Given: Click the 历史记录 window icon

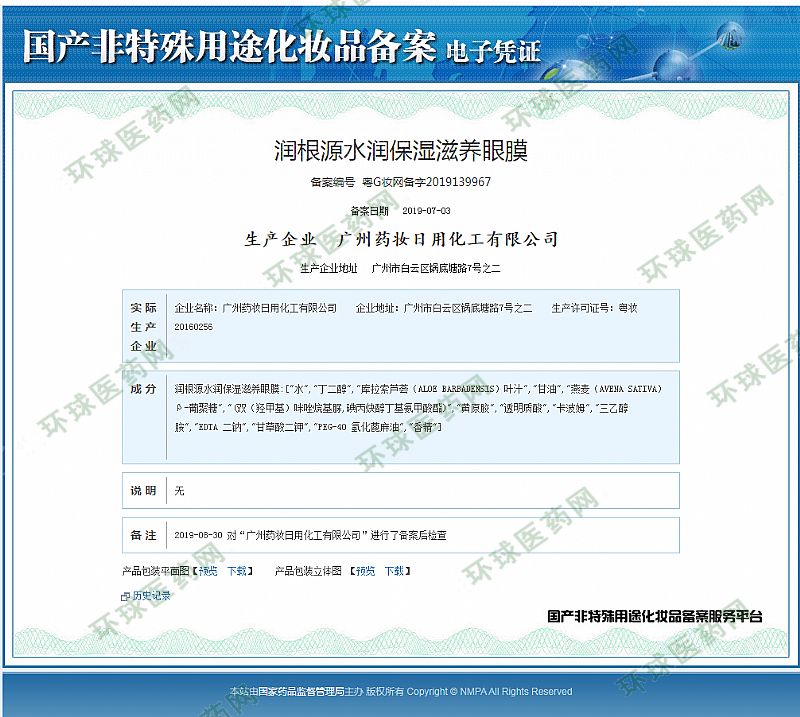Looking at the screenshot, I should pos(125,596).
